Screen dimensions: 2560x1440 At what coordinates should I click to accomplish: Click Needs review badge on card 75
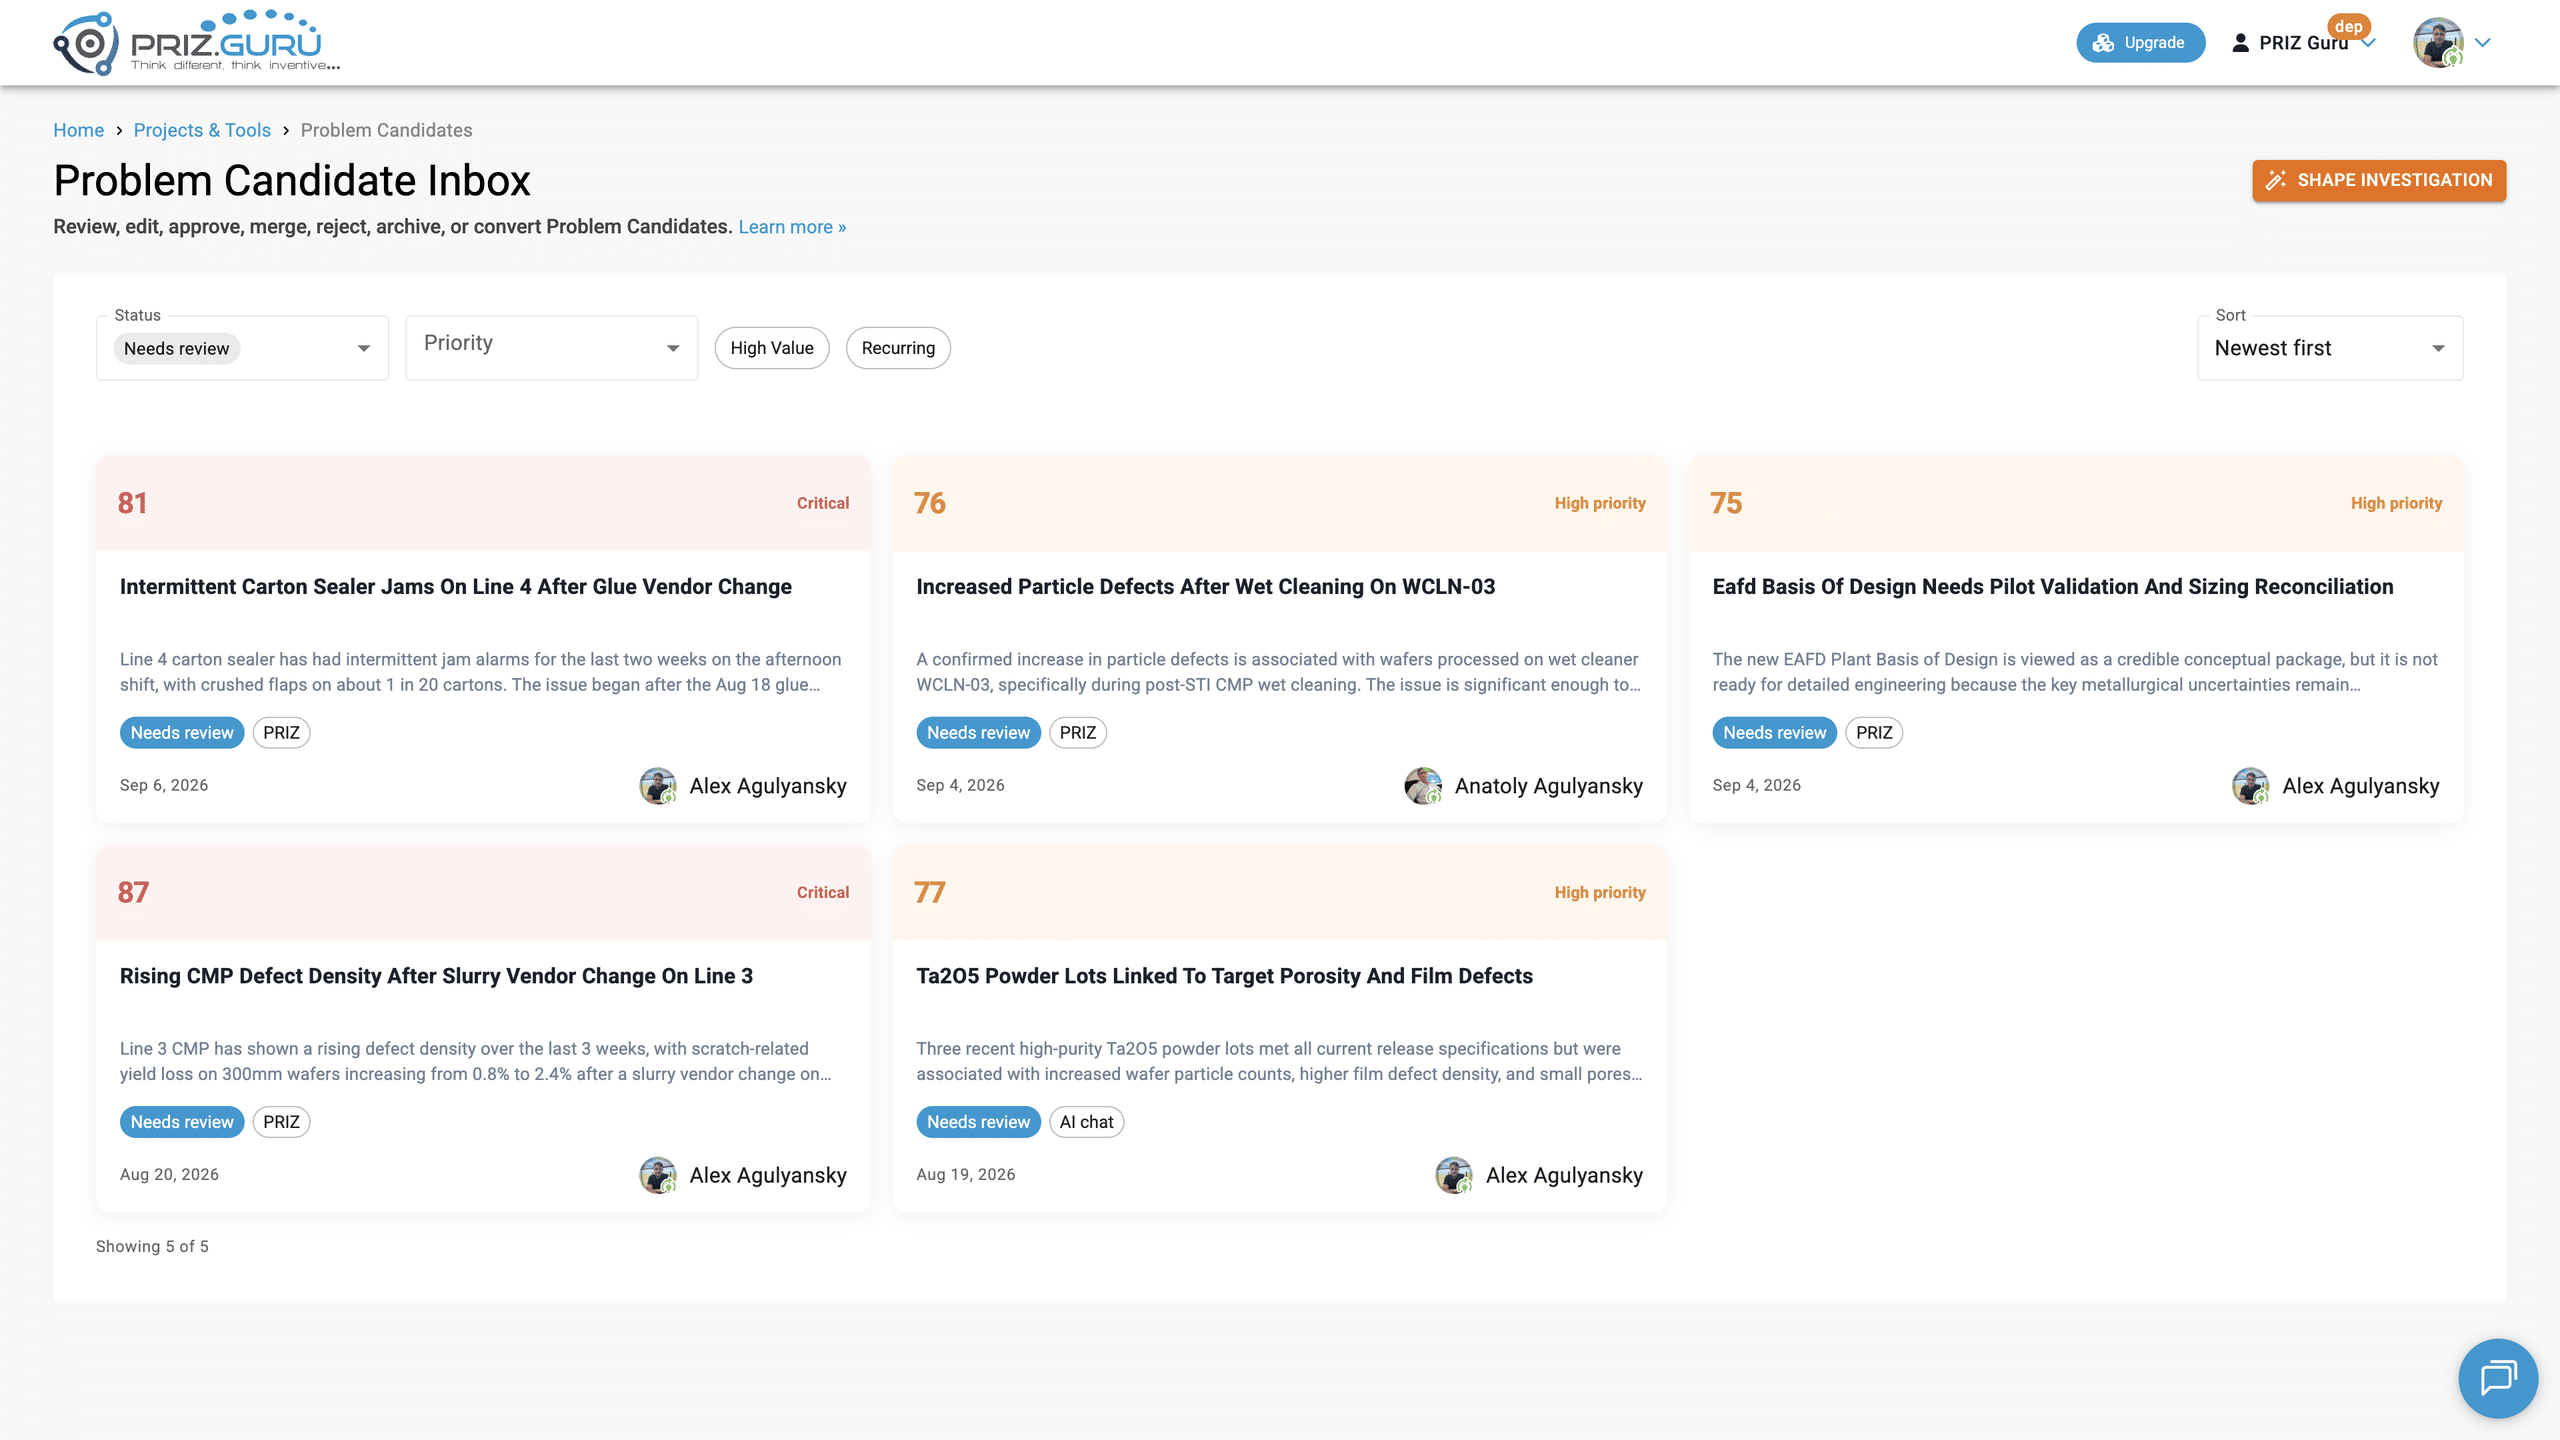click(x=1775, y=733)
